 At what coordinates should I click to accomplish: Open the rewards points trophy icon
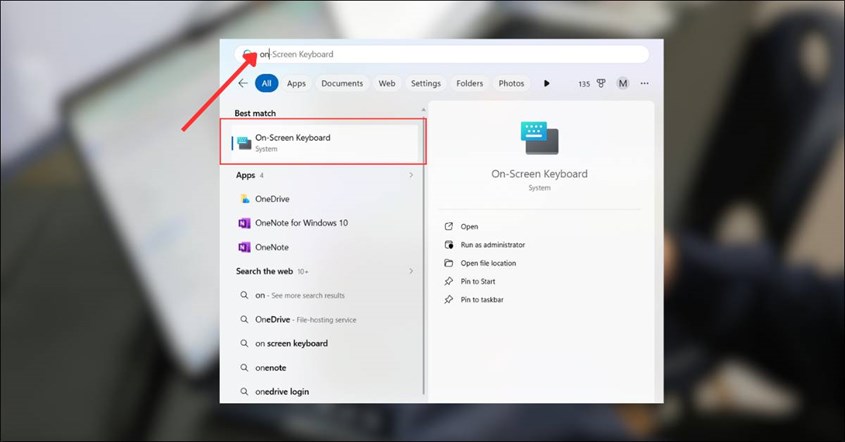point(601,83)
